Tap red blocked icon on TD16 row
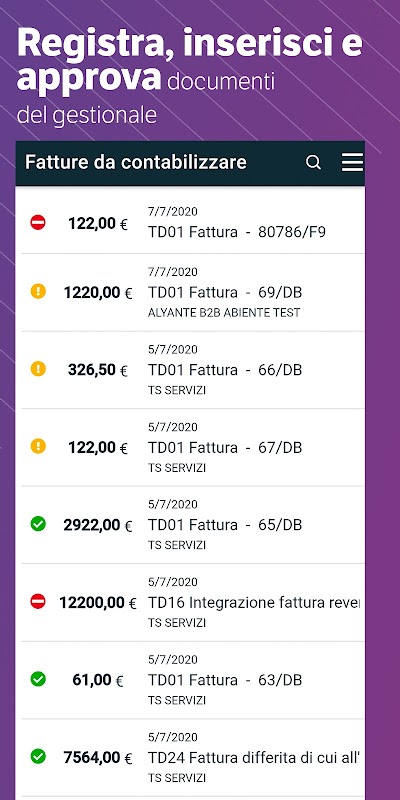 tap(38, 602)
